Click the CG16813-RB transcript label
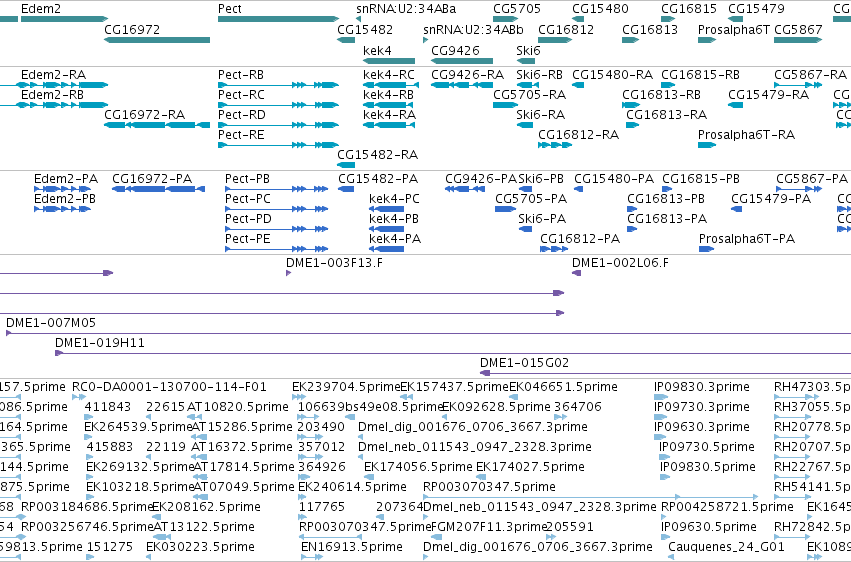Viewport: 851px width, 562px height. click(x=661, y=94)
